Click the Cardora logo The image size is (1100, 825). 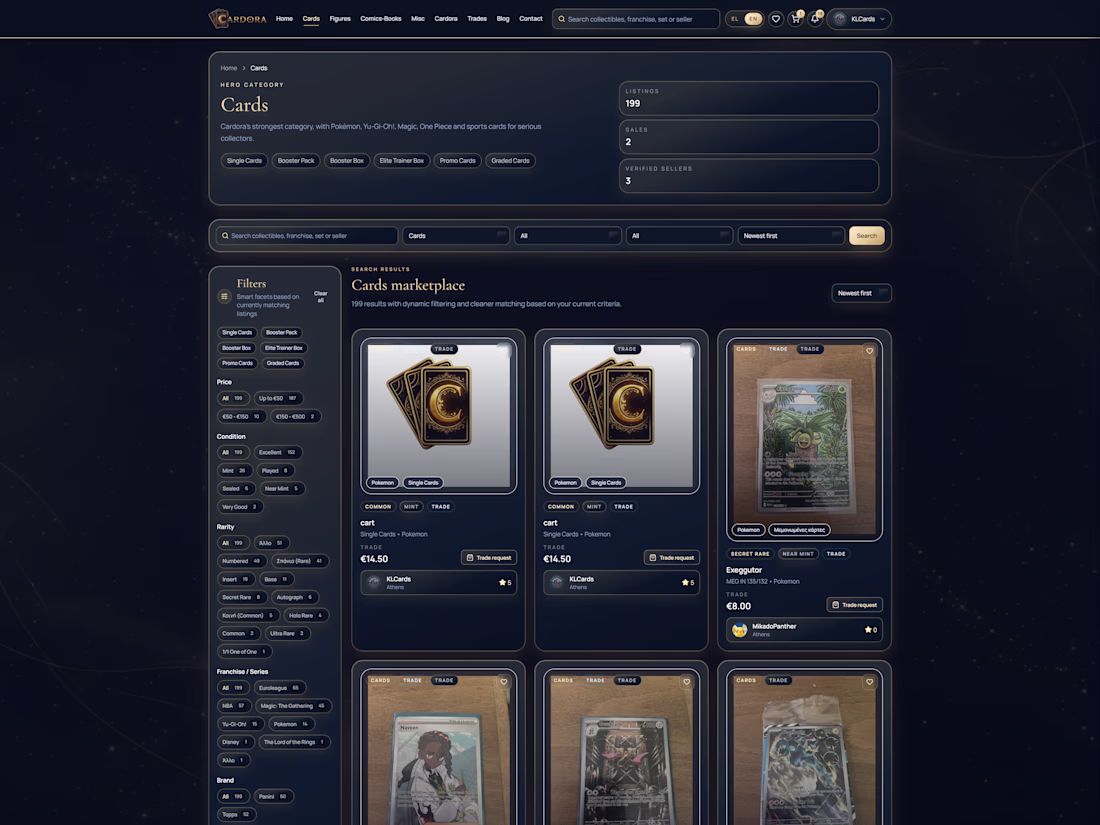(238, 19)
